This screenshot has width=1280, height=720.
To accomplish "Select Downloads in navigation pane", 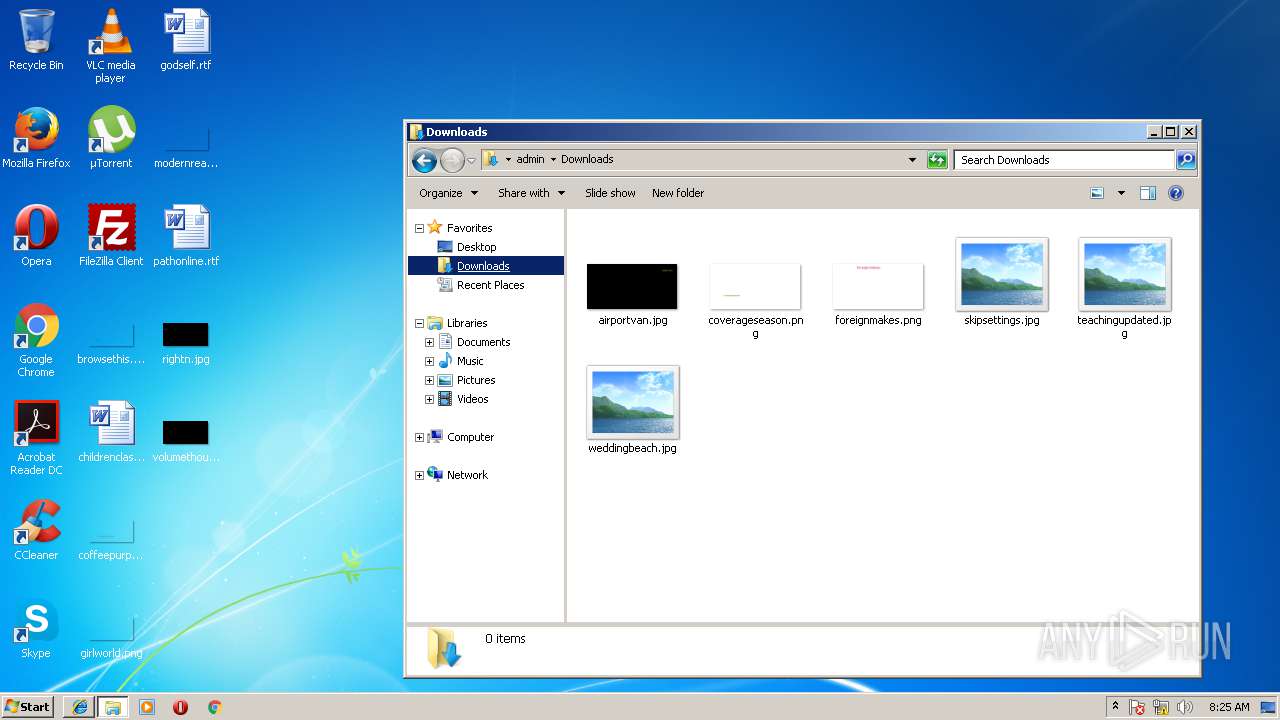I will (x=483, y=266).
